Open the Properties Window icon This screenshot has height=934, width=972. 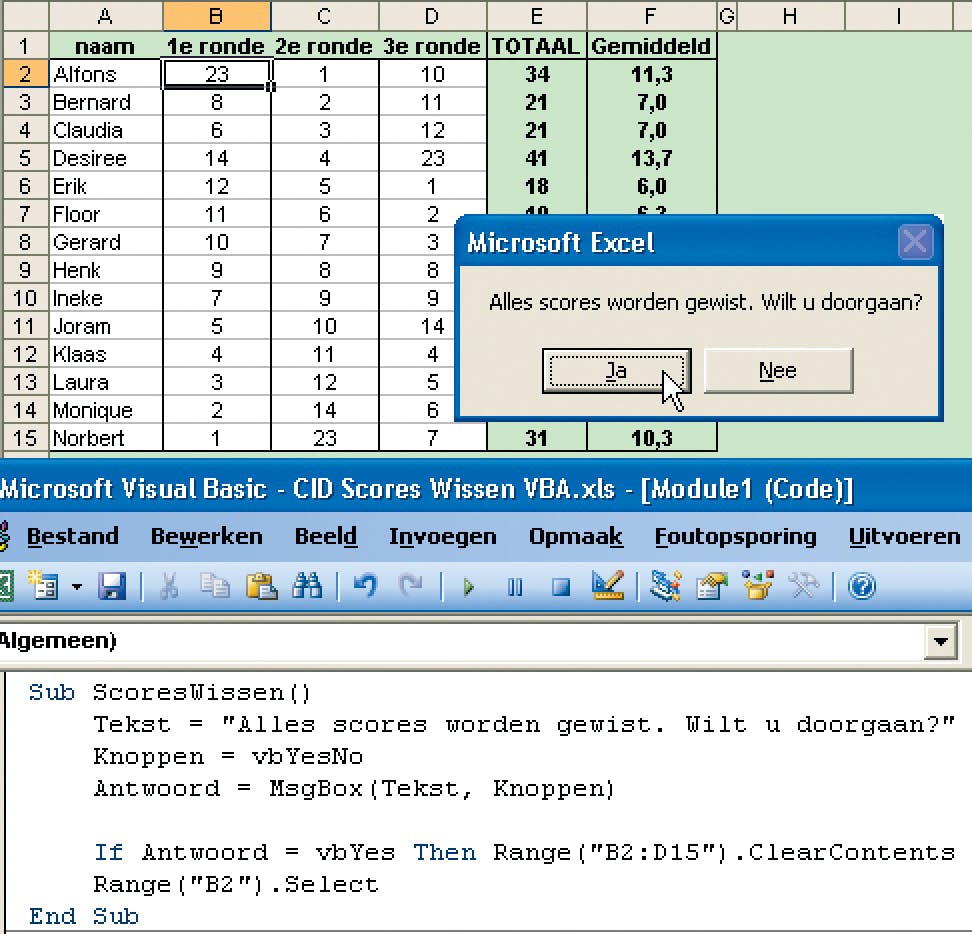coord(711,586)
